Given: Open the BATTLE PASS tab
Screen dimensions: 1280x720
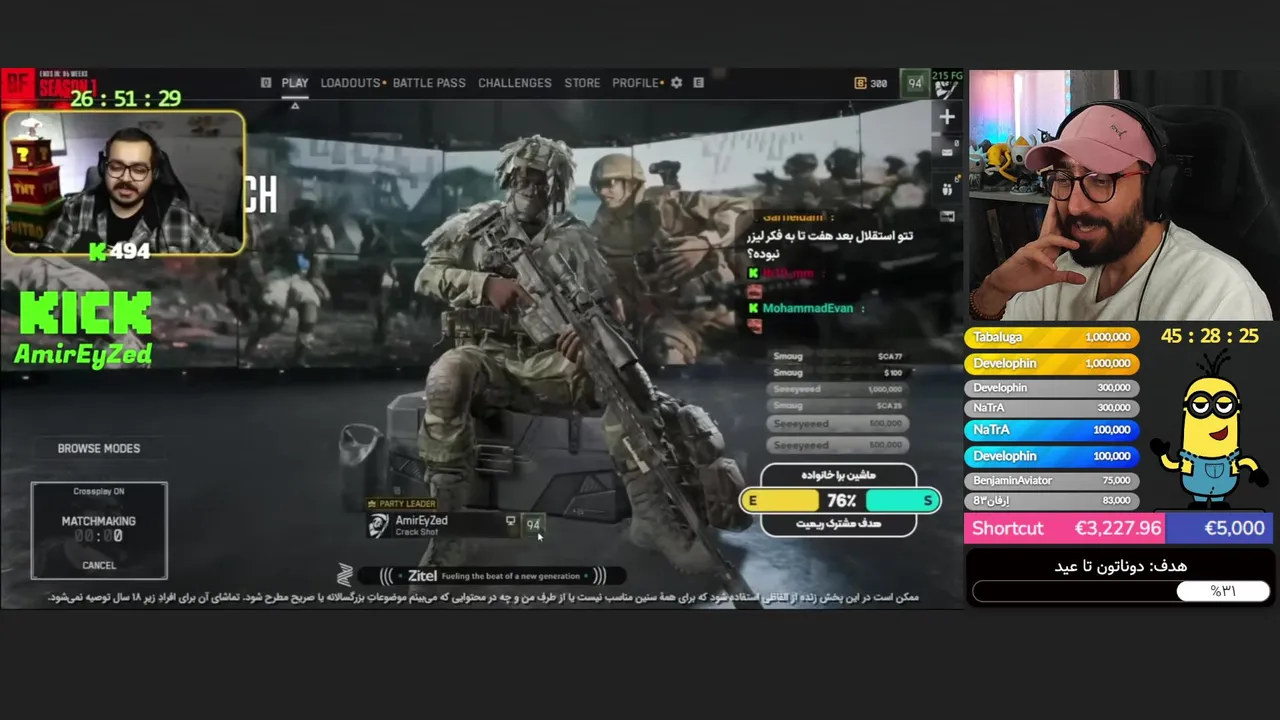Looking at the screenshot, I should click(x=429, y=83).
